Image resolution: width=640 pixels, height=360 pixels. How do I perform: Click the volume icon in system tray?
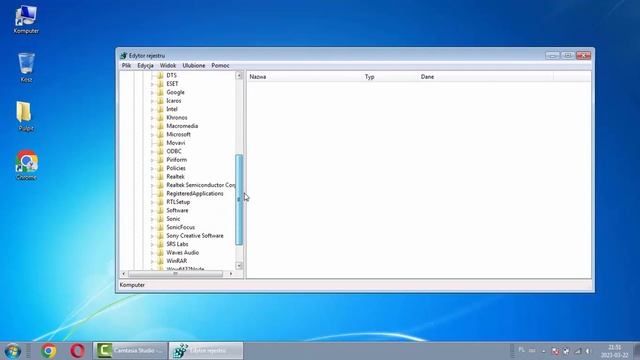588,351
